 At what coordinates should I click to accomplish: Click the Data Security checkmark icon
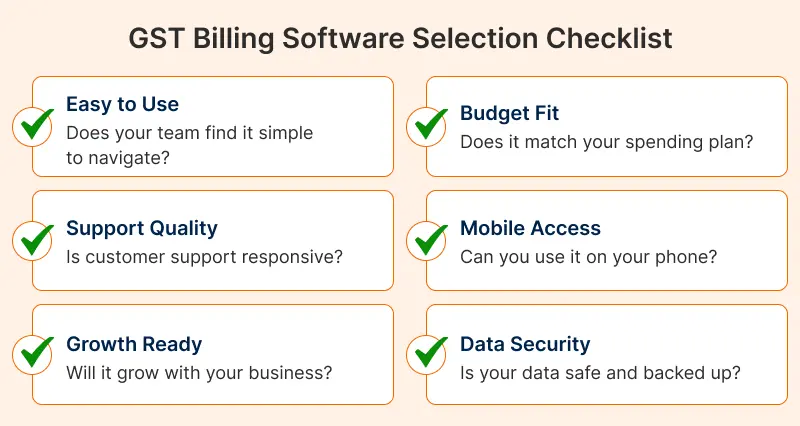(427, 354)
